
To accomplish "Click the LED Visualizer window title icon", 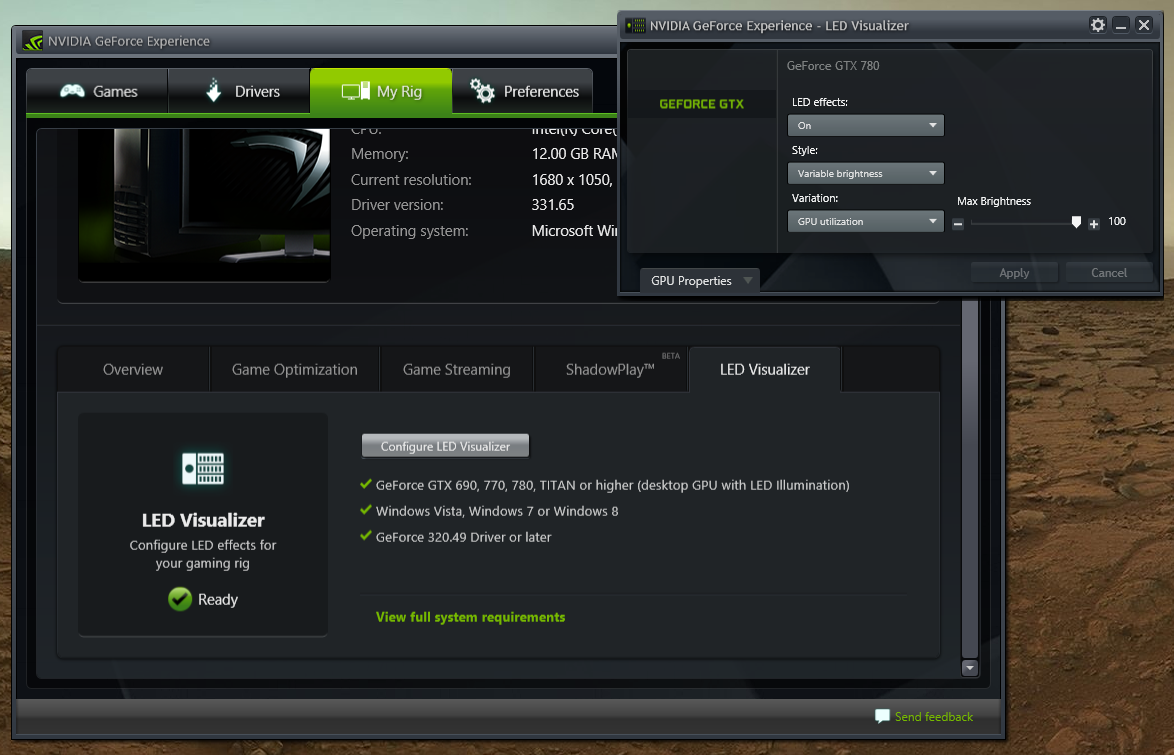I will [x=636, y=25].
